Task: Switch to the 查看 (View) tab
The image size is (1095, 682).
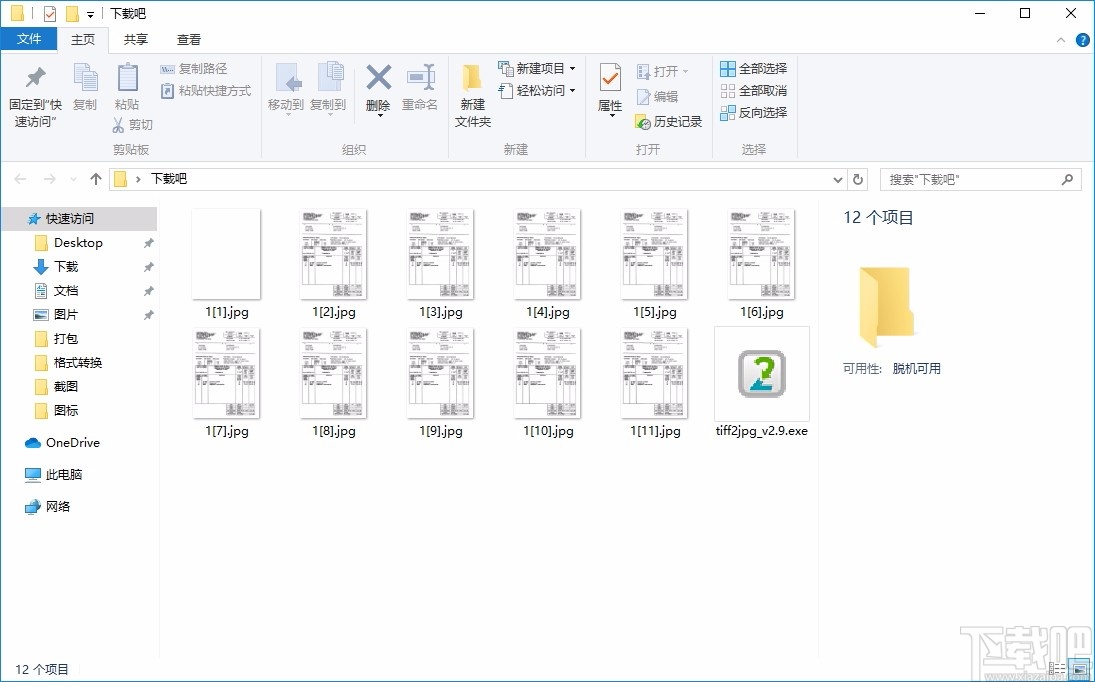Action: pyautogui.click(x=188, y=39)
